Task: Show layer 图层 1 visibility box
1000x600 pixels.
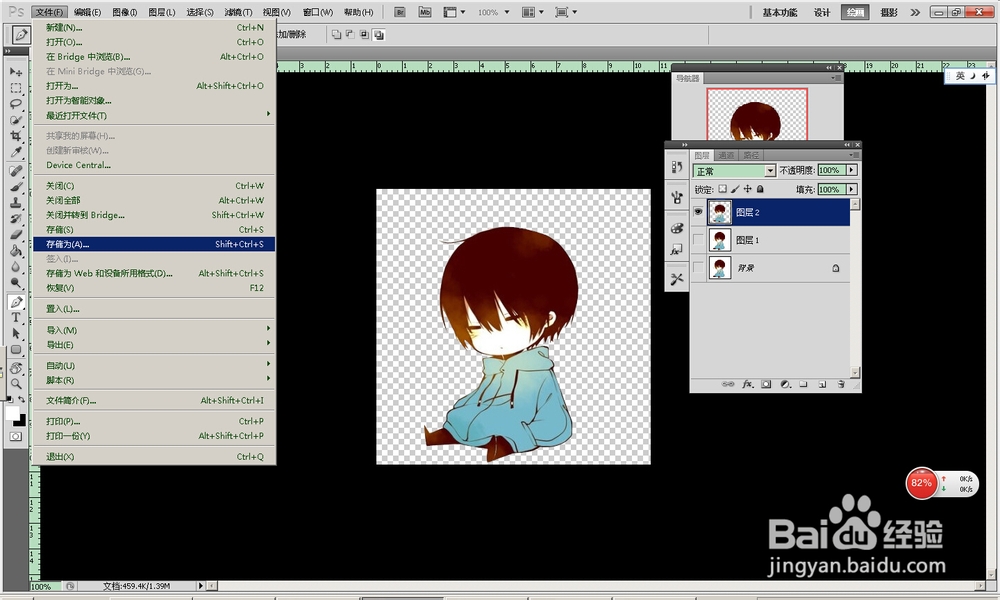Action: [698, 240]
